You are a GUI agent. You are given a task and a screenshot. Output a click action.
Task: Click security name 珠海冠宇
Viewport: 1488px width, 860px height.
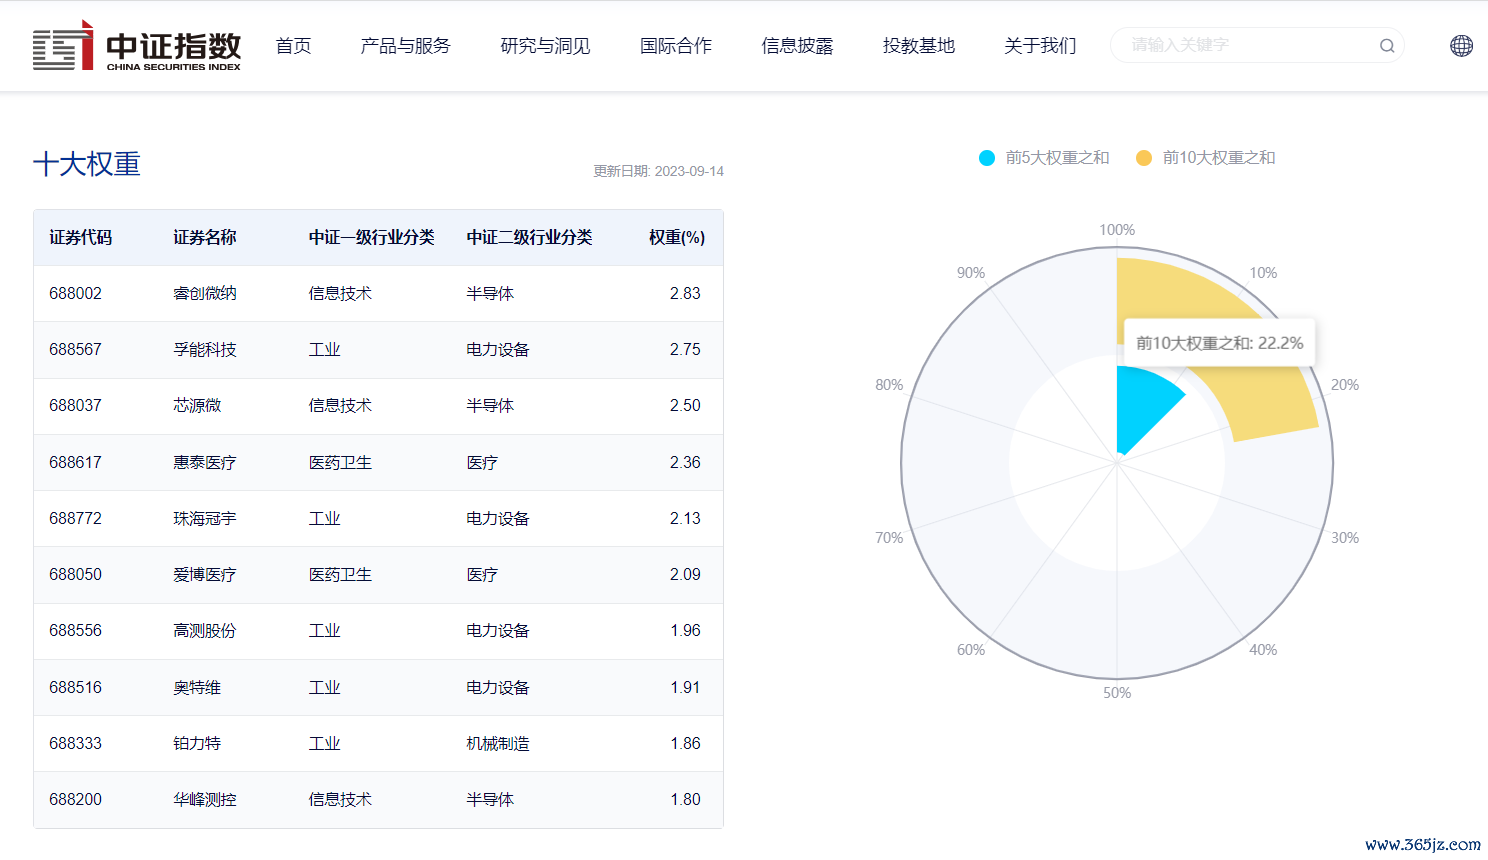click(205, 519)
